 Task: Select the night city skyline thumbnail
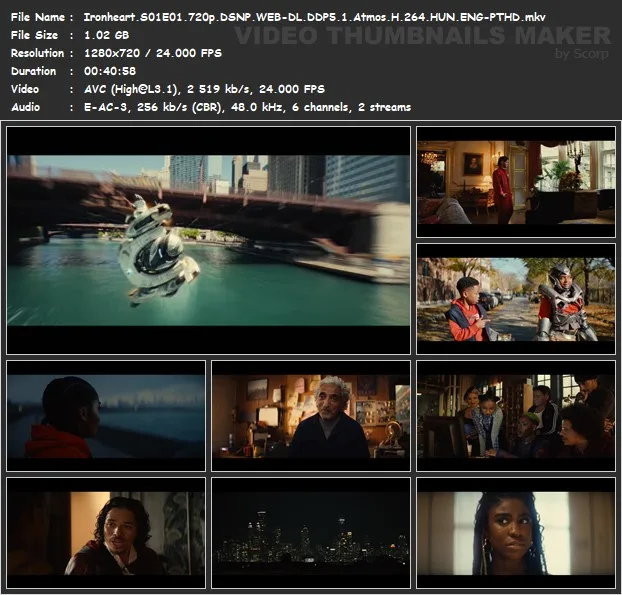(x=311, y=533)
